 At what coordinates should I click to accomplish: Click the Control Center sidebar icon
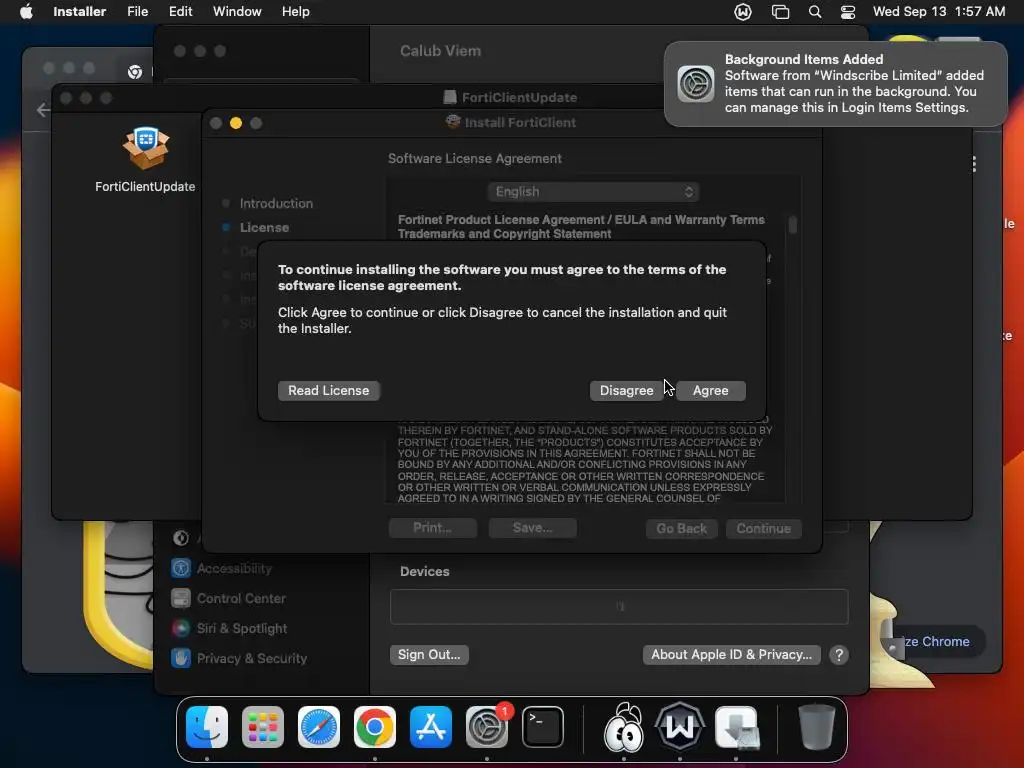(x=181, y=598)
